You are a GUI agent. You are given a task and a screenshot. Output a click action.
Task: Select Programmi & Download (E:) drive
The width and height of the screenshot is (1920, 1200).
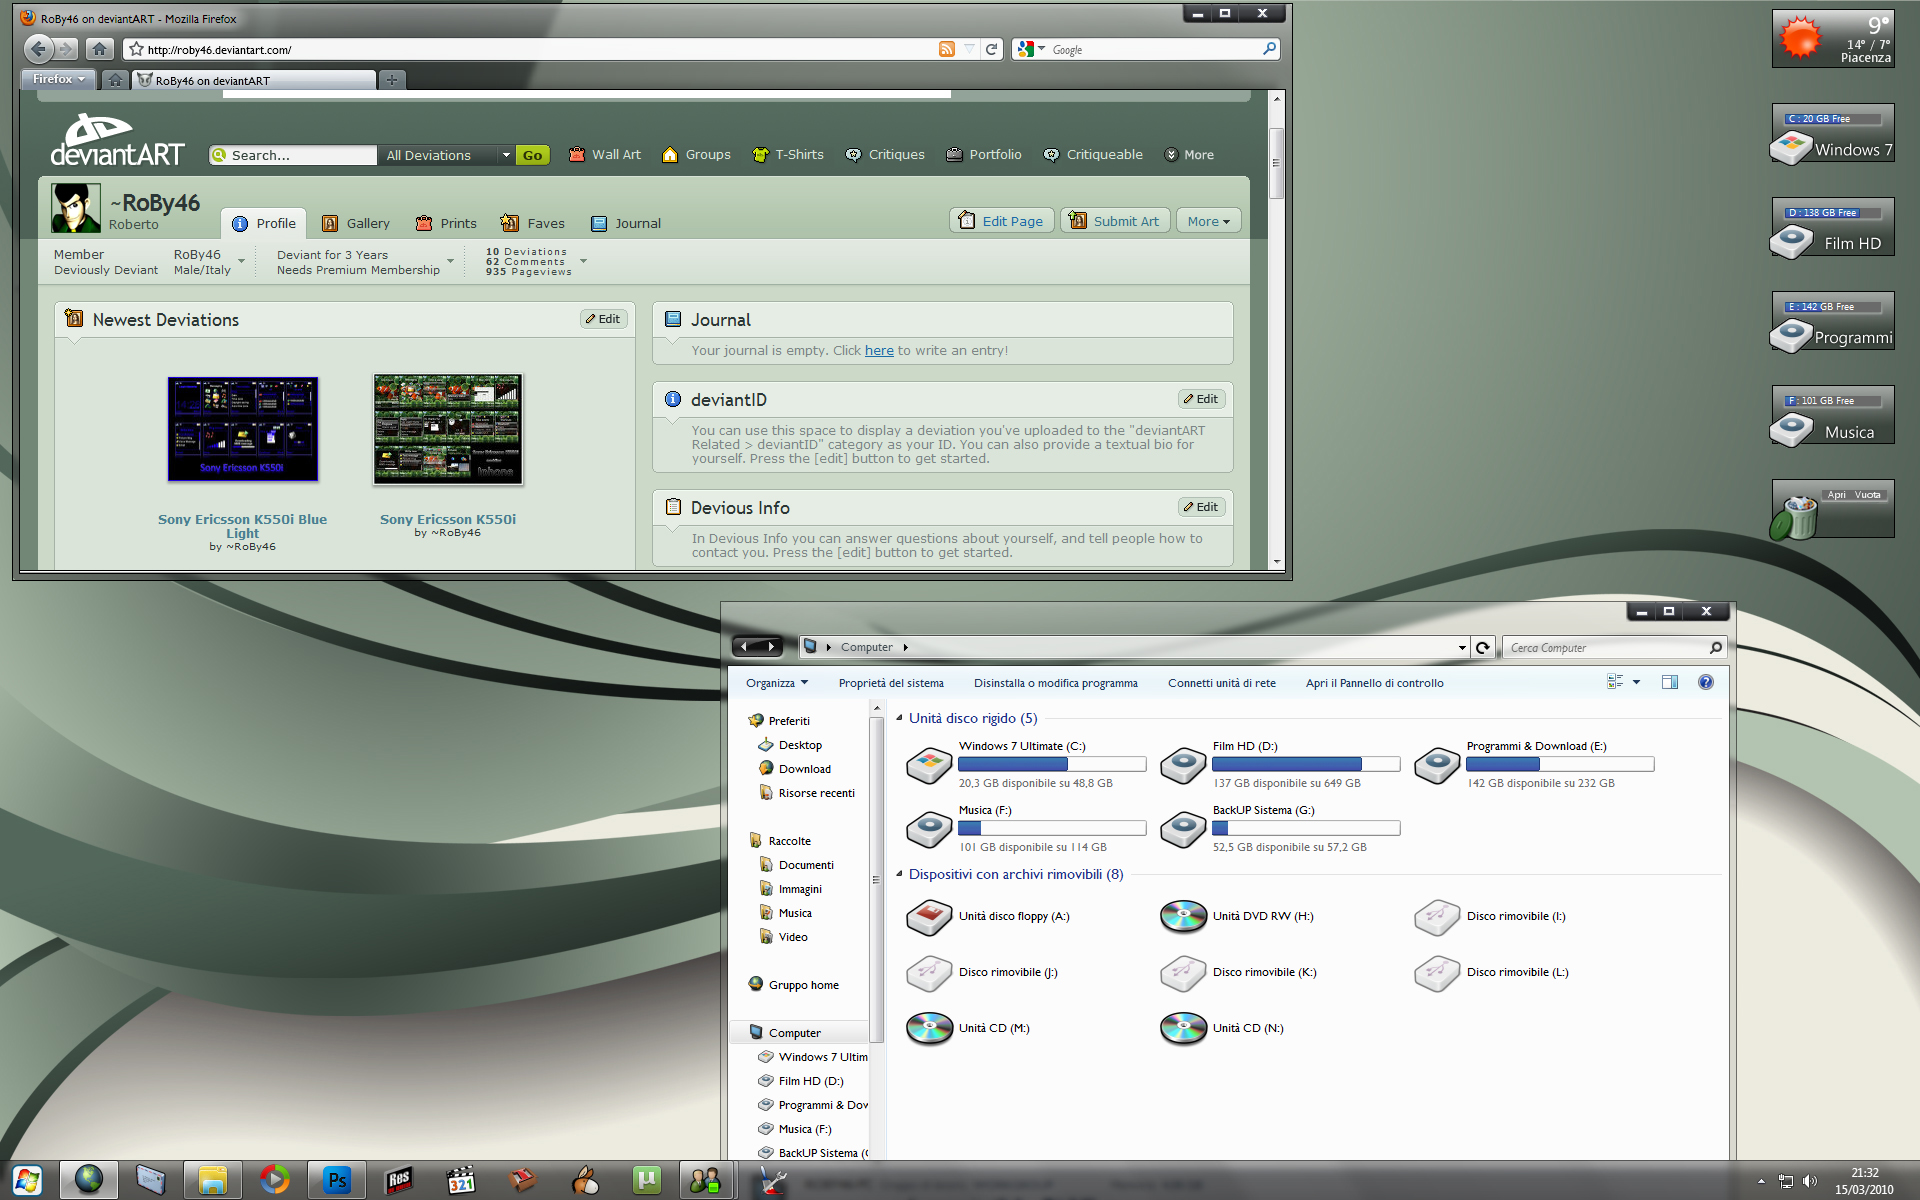1534,765
